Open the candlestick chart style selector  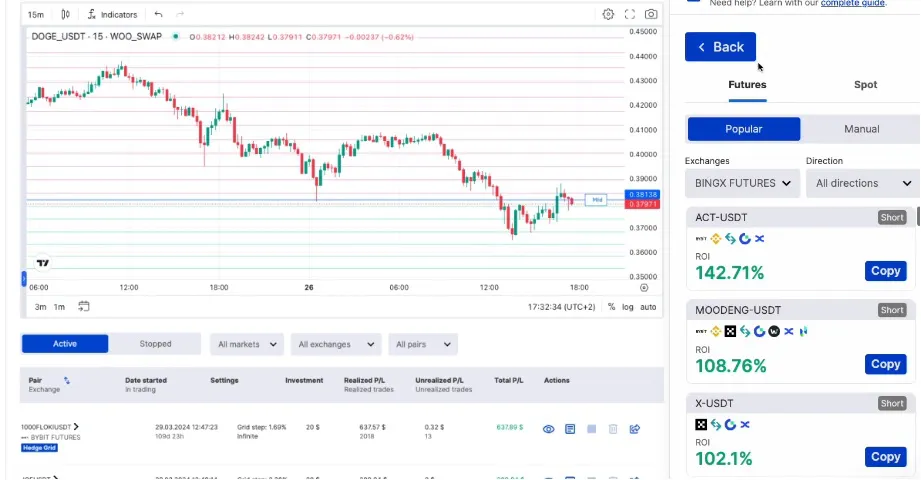pos(65,15)
